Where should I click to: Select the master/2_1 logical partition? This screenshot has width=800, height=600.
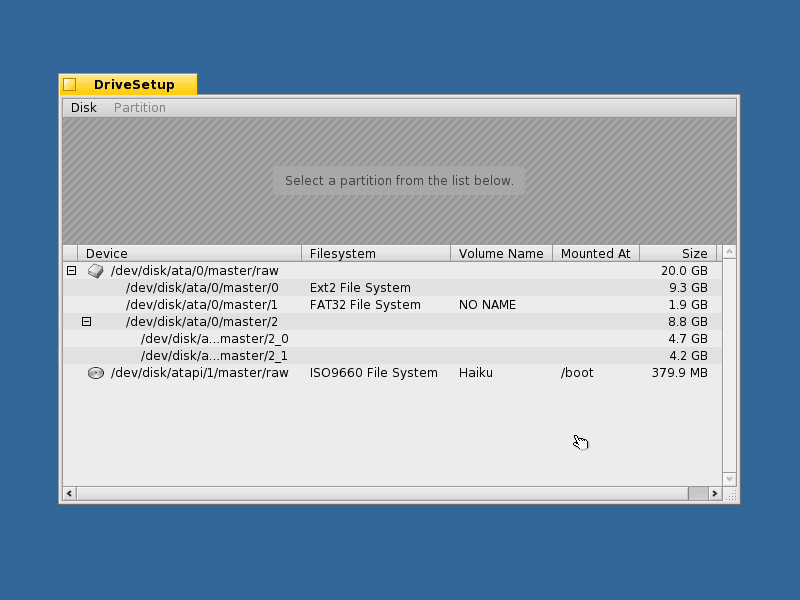pos(392,356)
